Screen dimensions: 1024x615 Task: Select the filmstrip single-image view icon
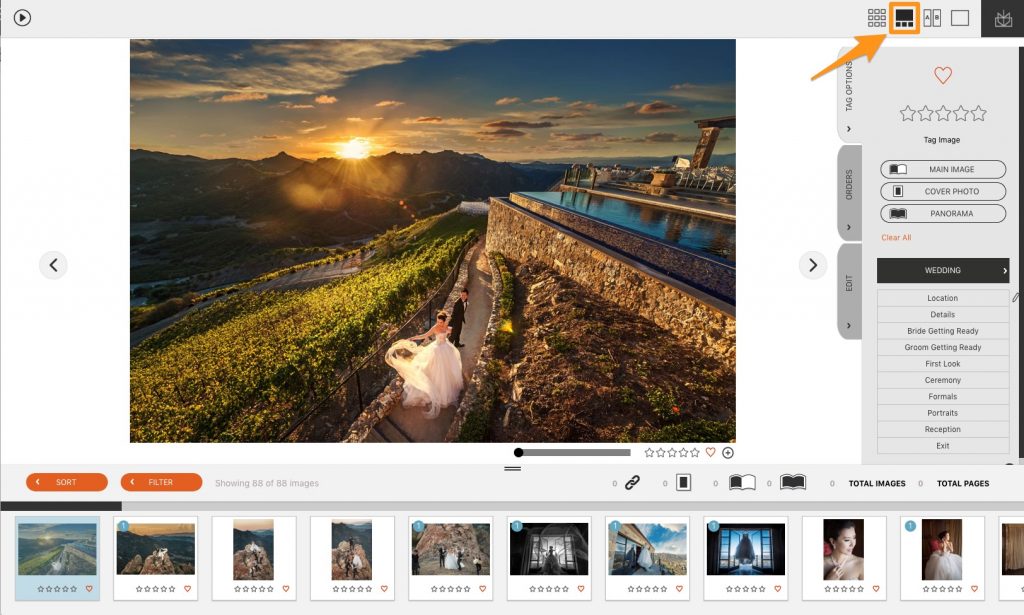tap(904, 18)
